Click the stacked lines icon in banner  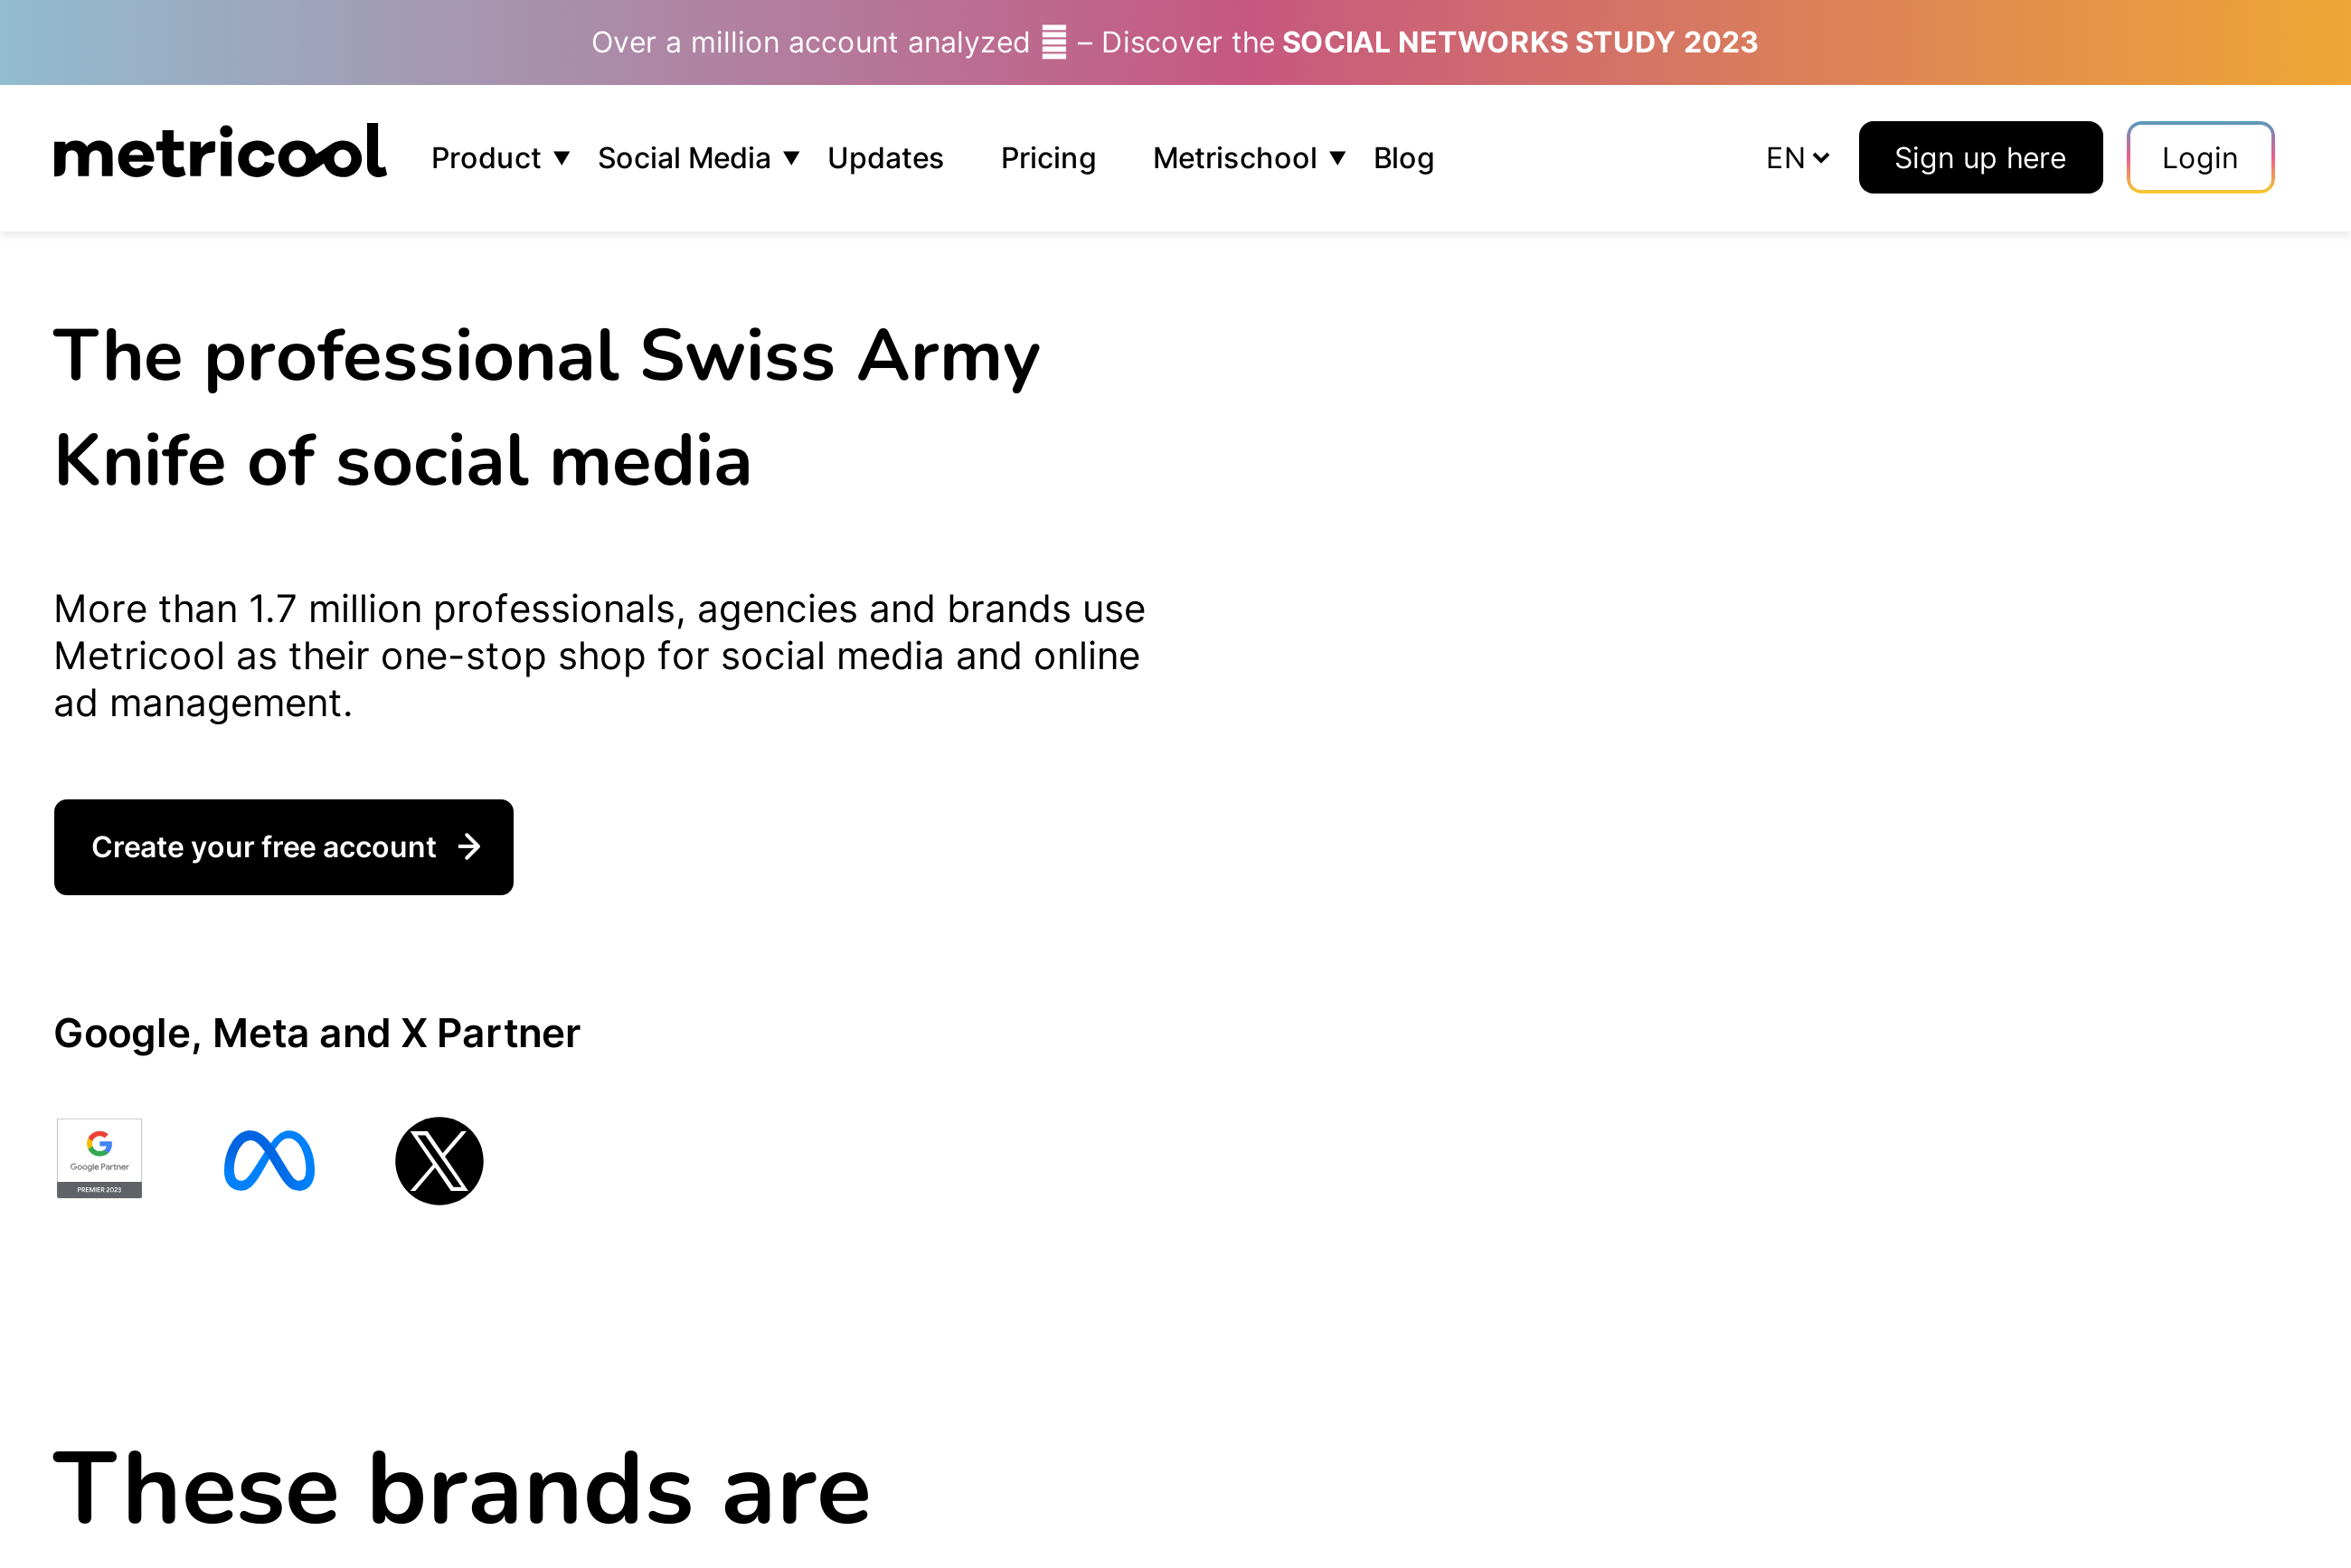pyautogui.click(x=1053, y=42)
